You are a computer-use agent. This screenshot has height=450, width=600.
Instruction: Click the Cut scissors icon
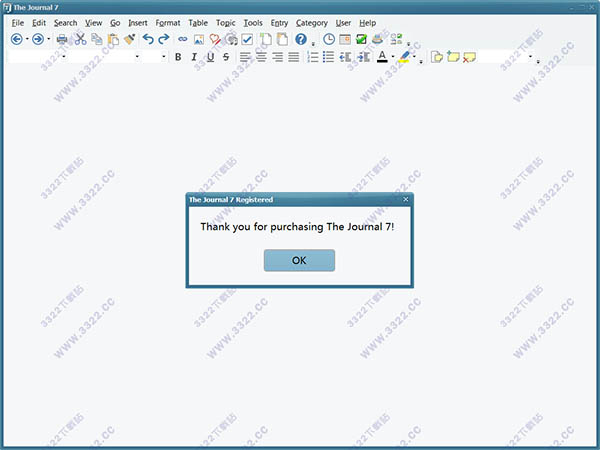pyautogui.click(x=80, y=39)
